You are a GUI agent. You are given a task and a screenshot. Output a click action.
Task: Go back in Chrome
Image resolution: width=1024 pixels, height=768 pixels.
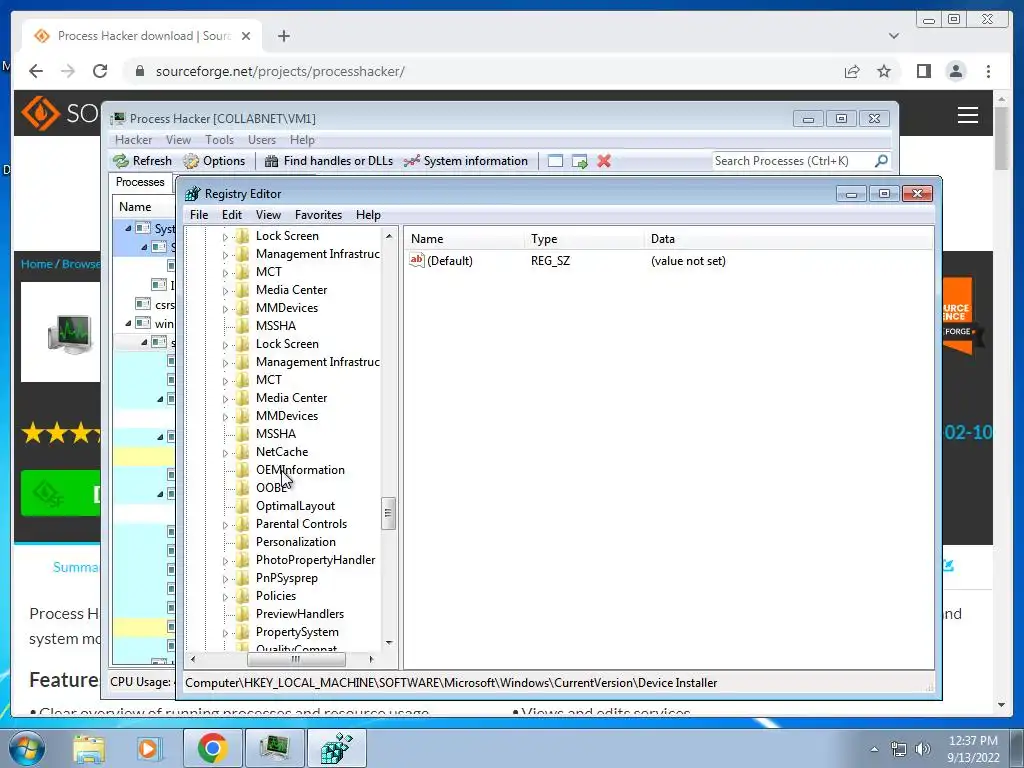36,71
